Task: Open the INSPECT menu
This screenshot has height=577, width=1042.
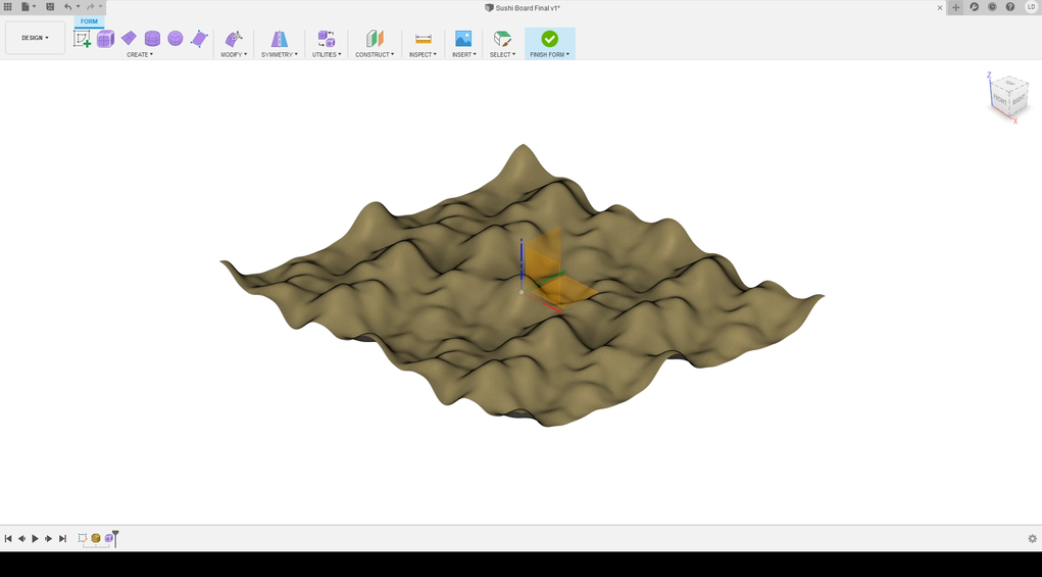Action: click(423, 55)
